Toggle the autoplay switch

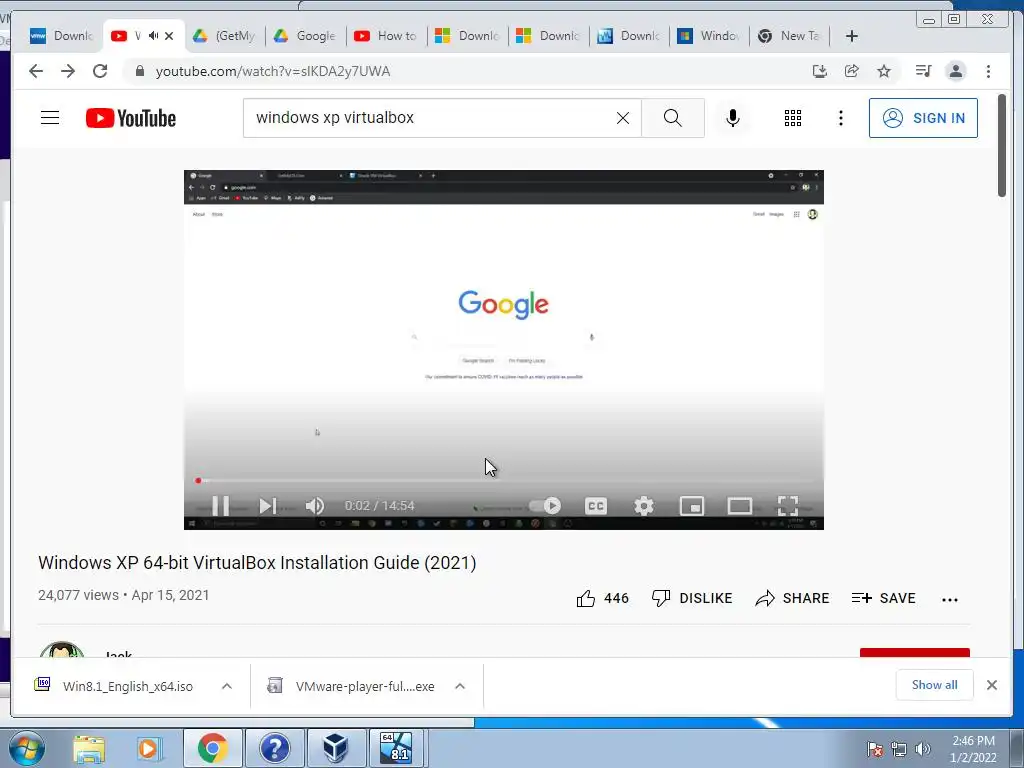tap(545, 506)
